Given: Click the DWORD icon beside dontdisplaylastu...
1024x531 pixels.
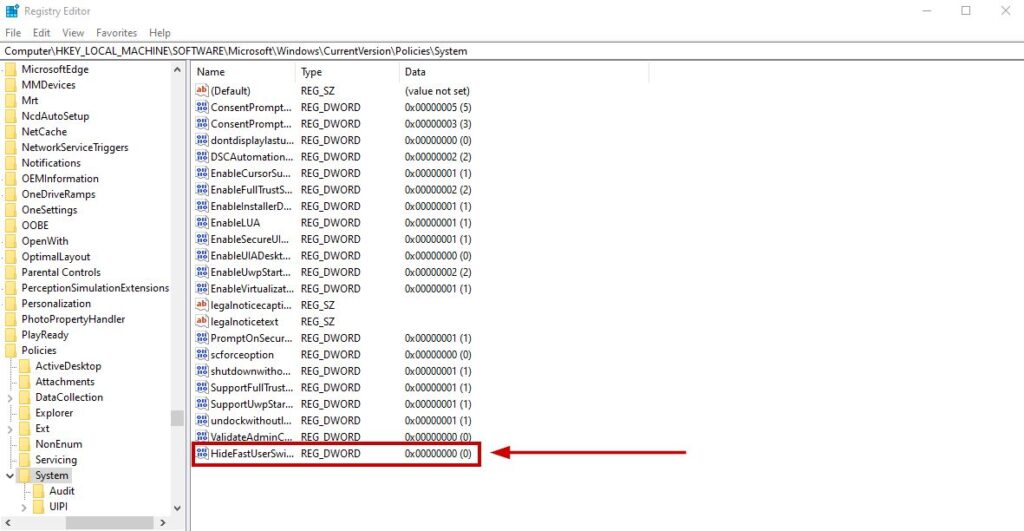Looking at the screenshot, I should click(x=202, y=140).
